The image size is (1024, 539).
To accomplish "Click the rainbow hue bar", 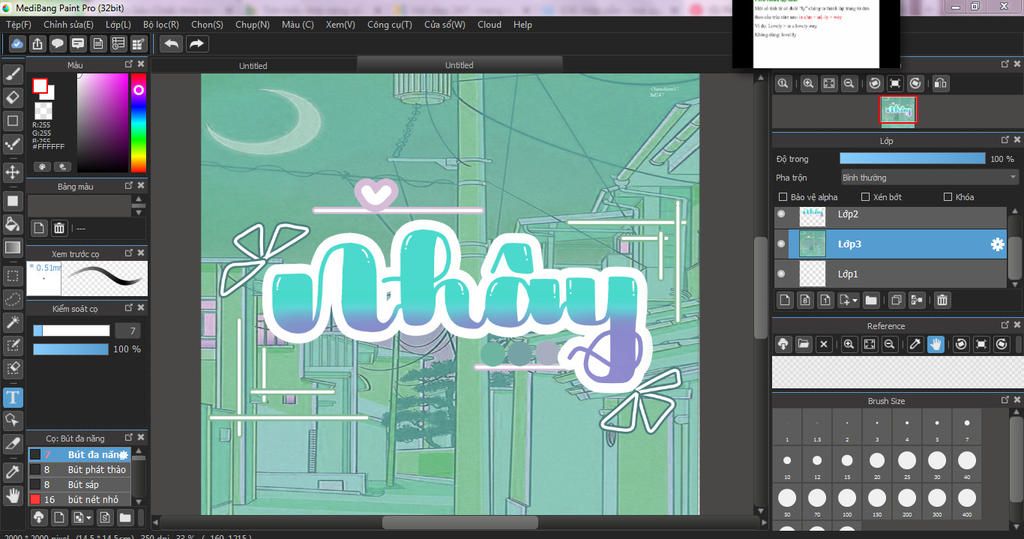I will click(x=138, y=122).
